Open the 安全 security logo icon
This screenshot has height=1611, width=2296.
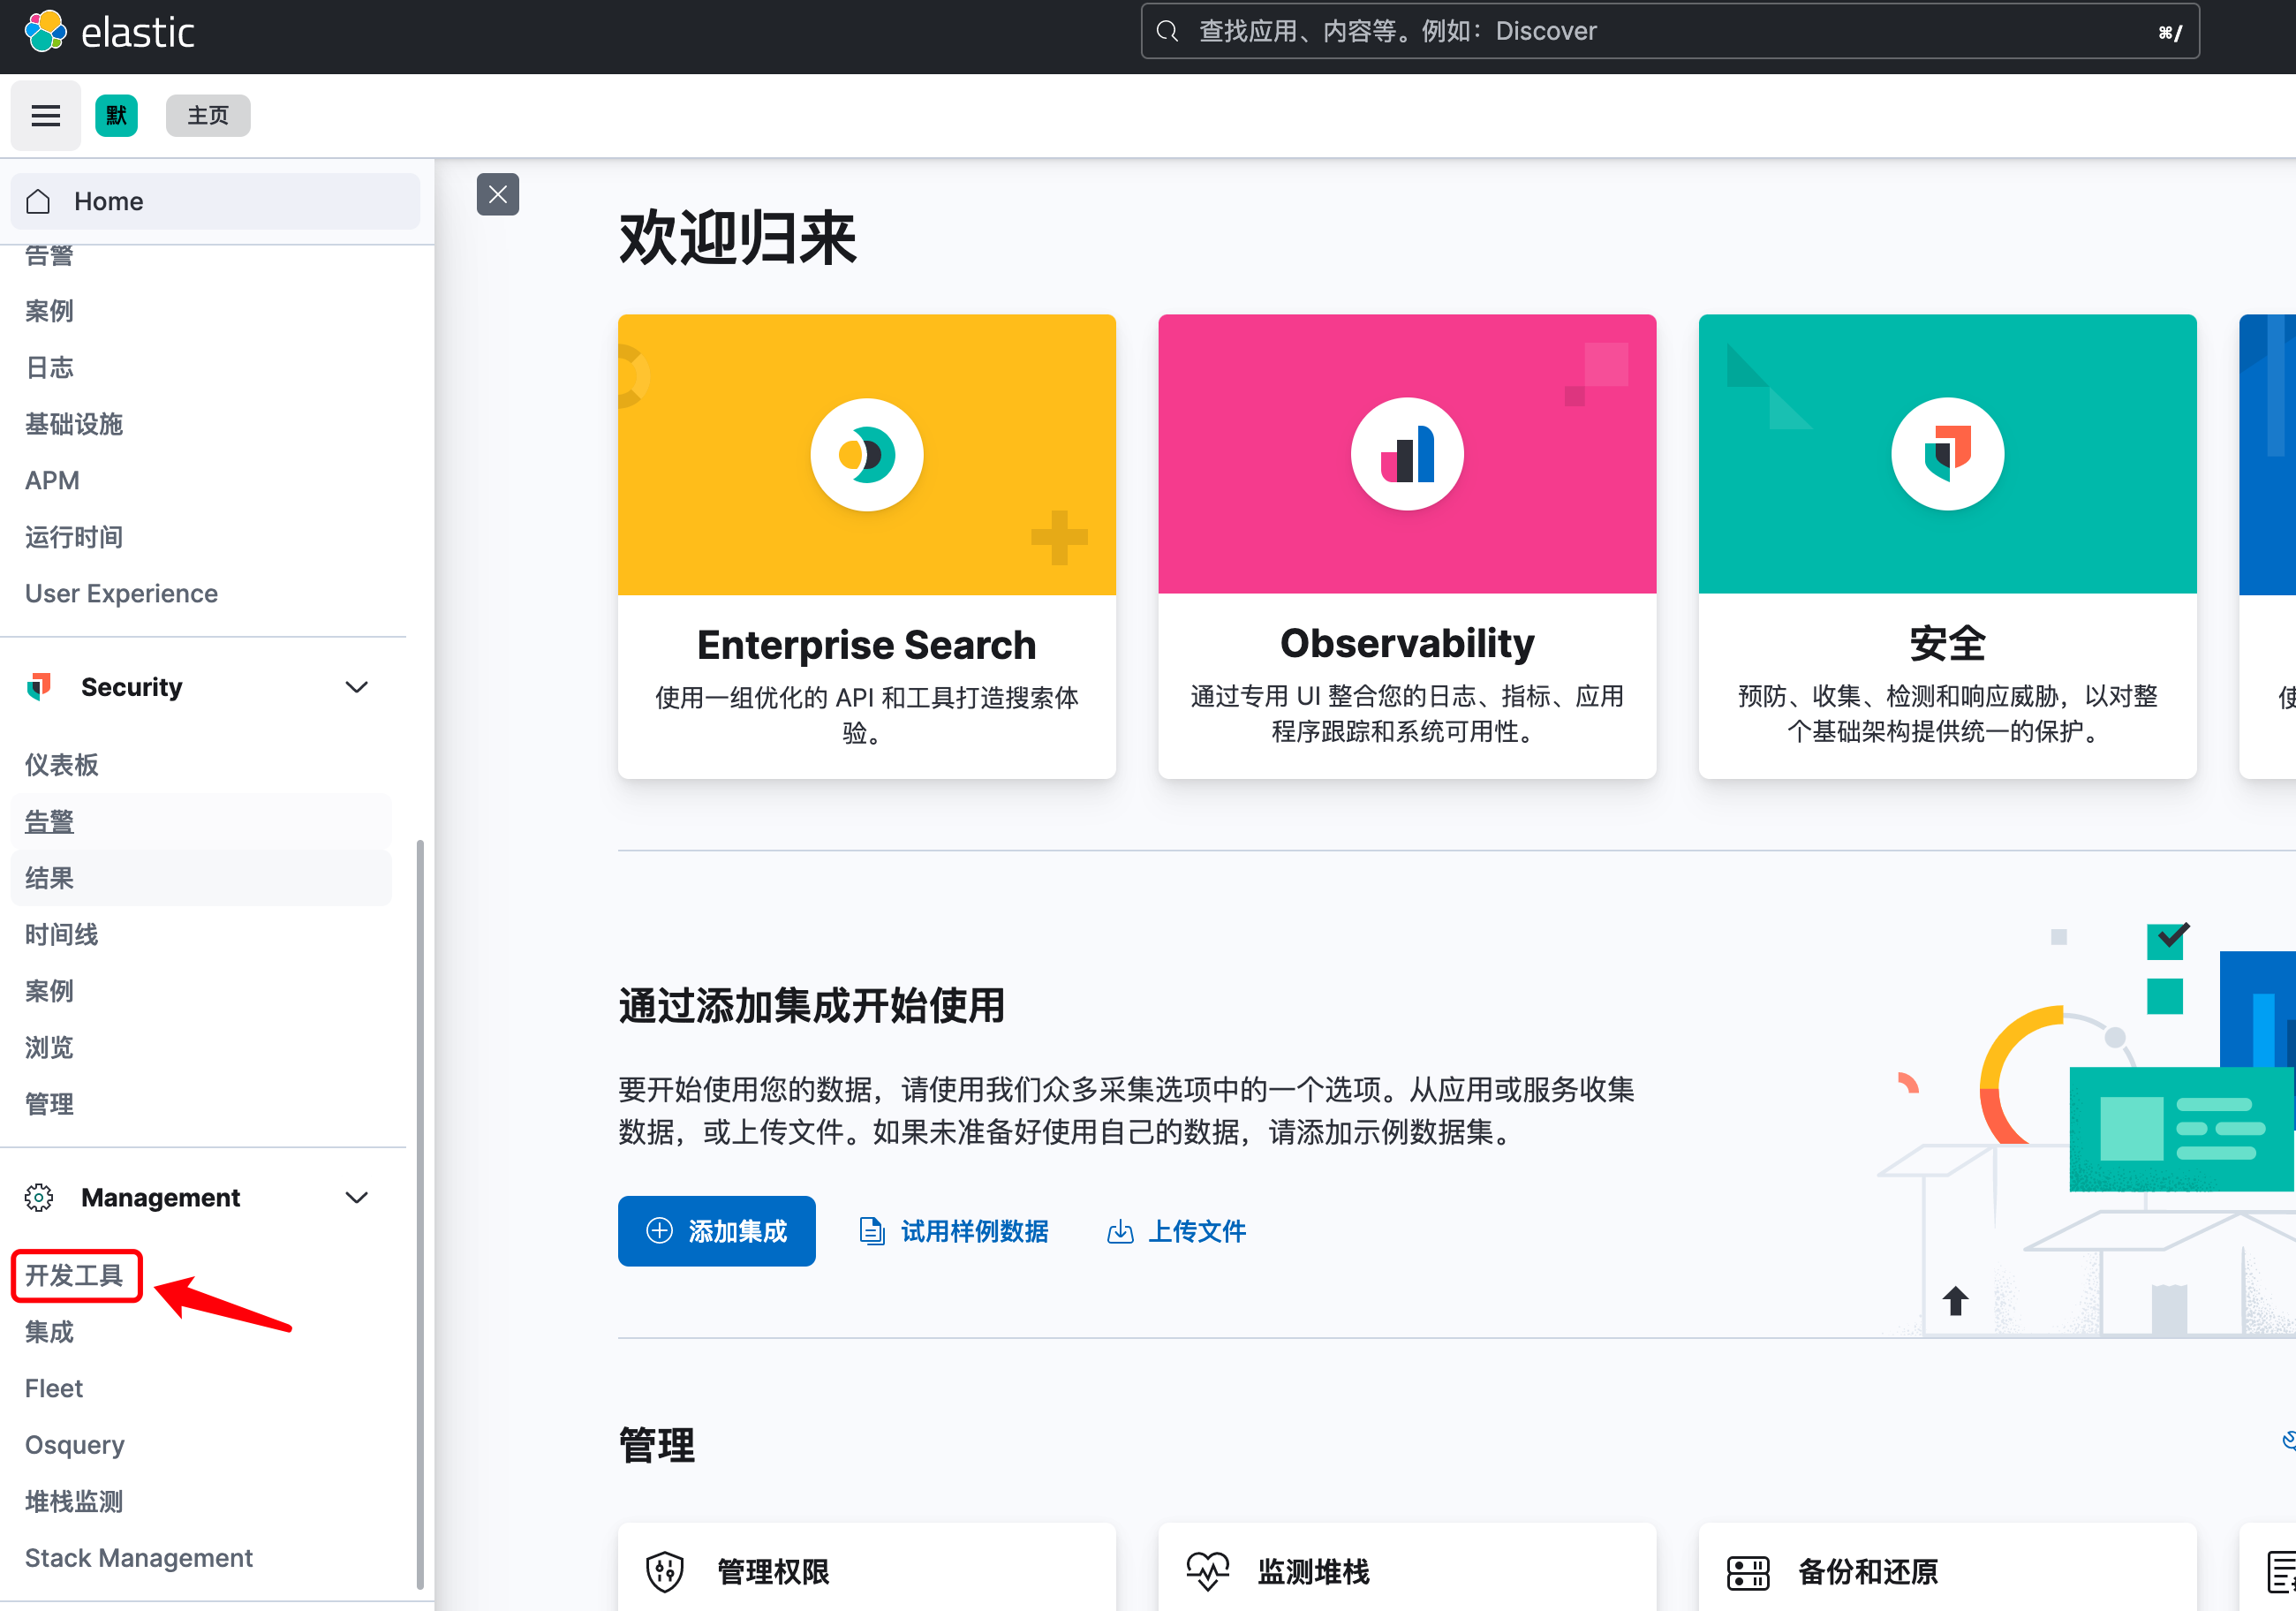(1947, 454)
